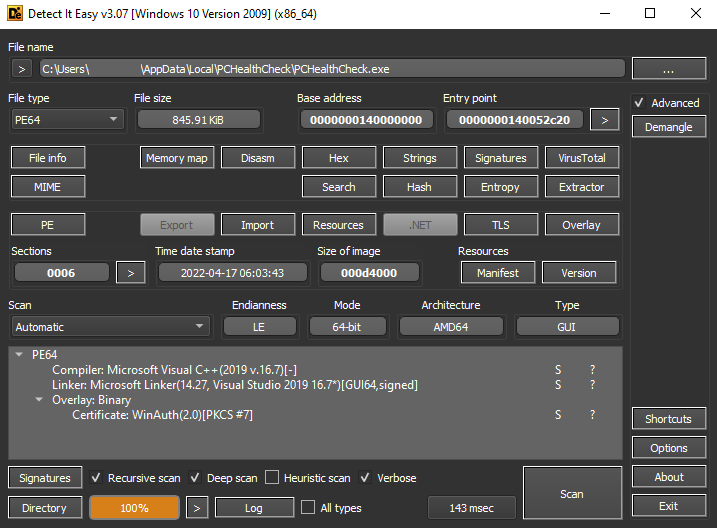Click the bottom-left Signatures button
717x528 pixels.
(x=45, y=478)
